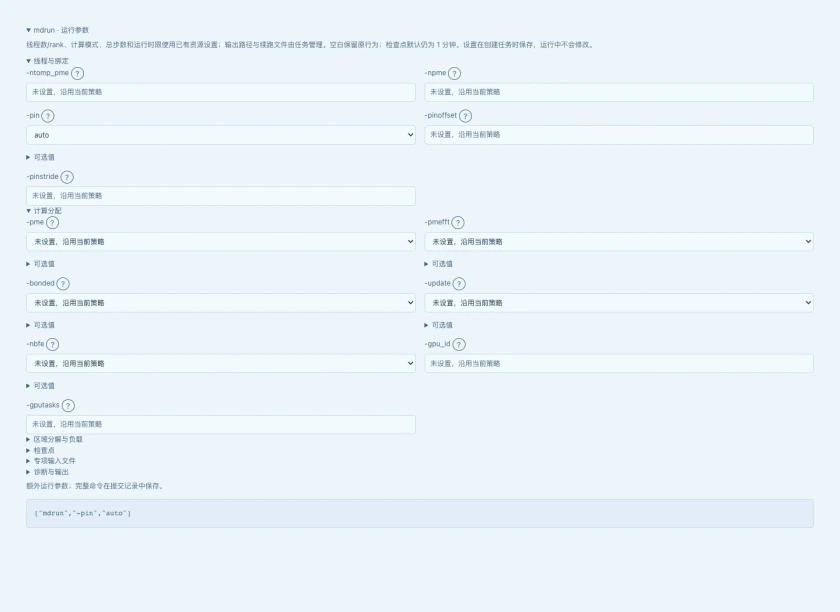This screenshot has height=612, width=840.
Task: Expand the 诊断与输出 section
Action: (47, 472)
